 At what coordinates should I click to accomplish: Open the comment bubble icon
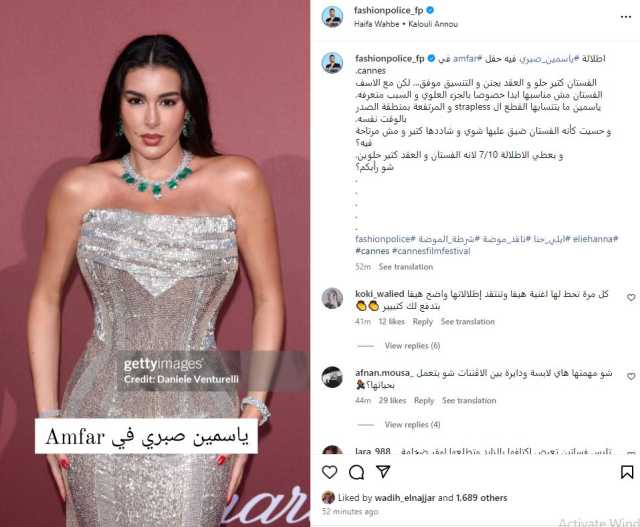[x=356, y=472]
